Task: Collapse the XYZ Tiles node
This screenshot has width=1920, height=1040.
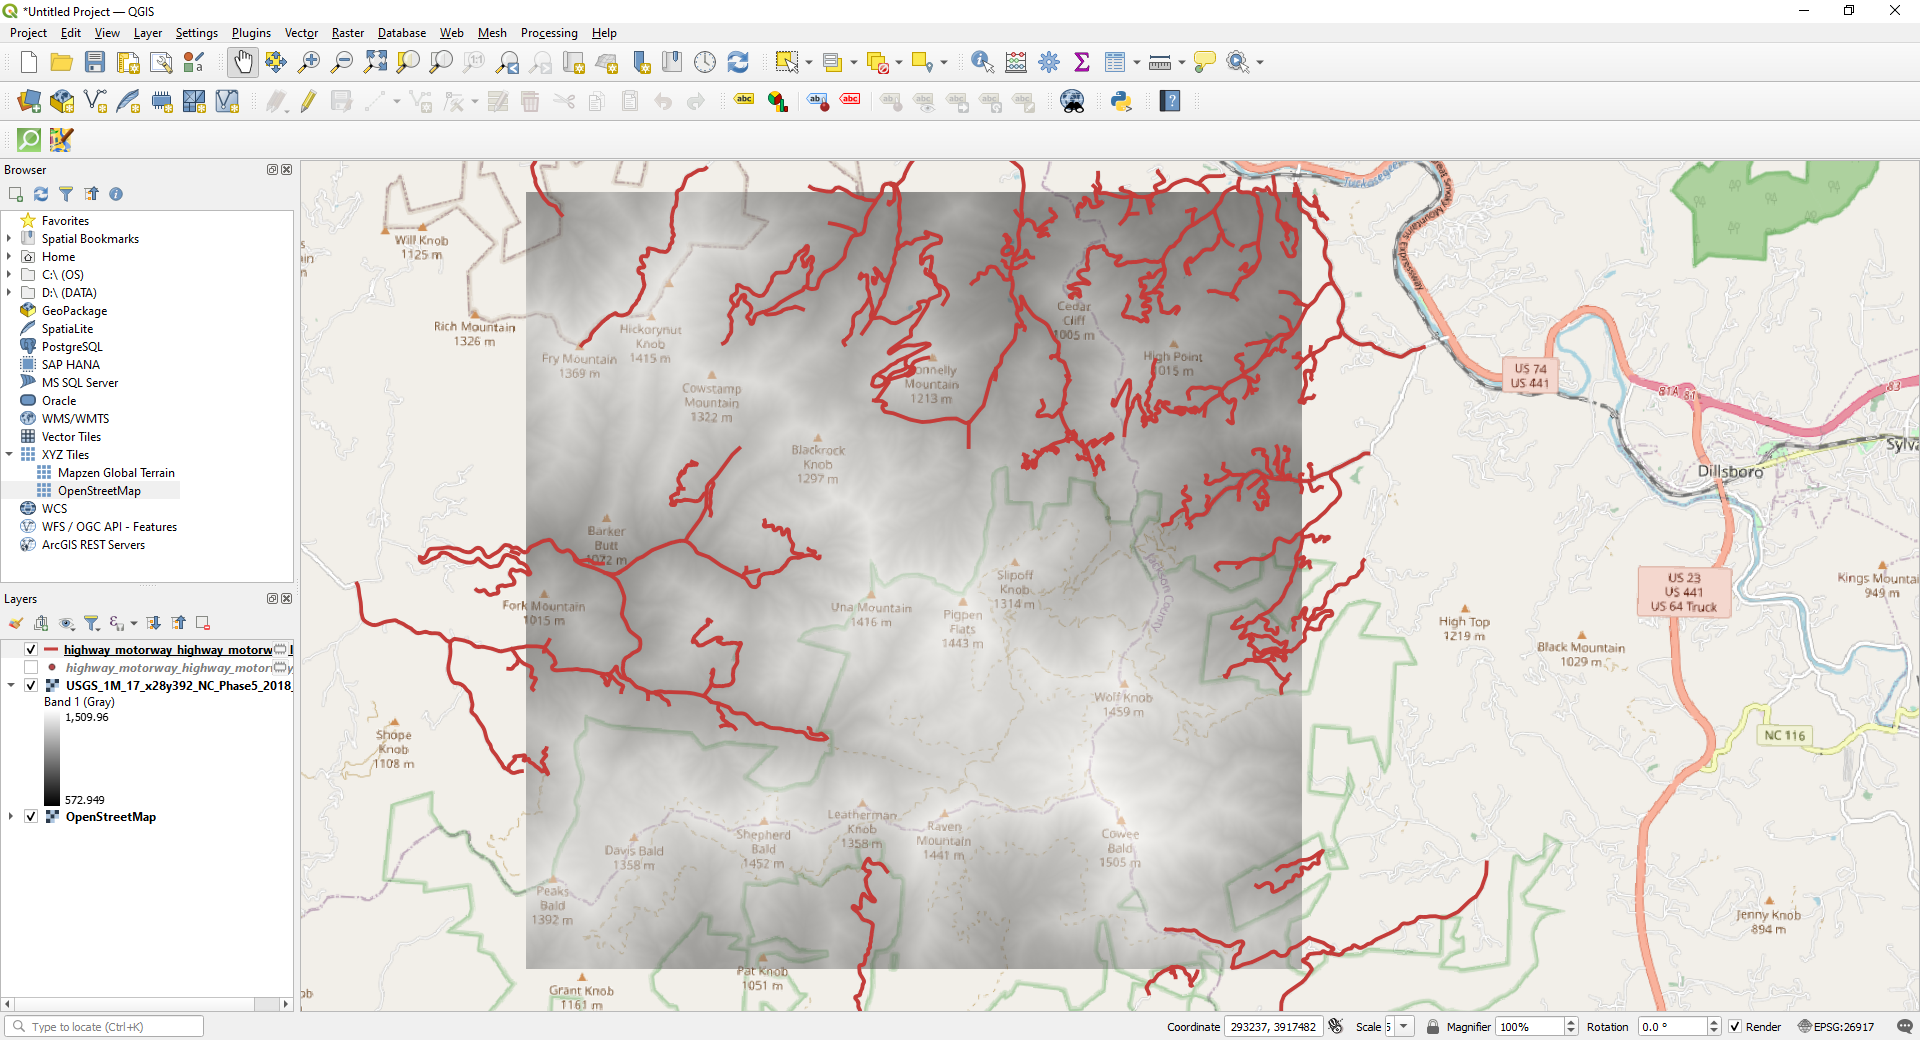Action: 9,455
